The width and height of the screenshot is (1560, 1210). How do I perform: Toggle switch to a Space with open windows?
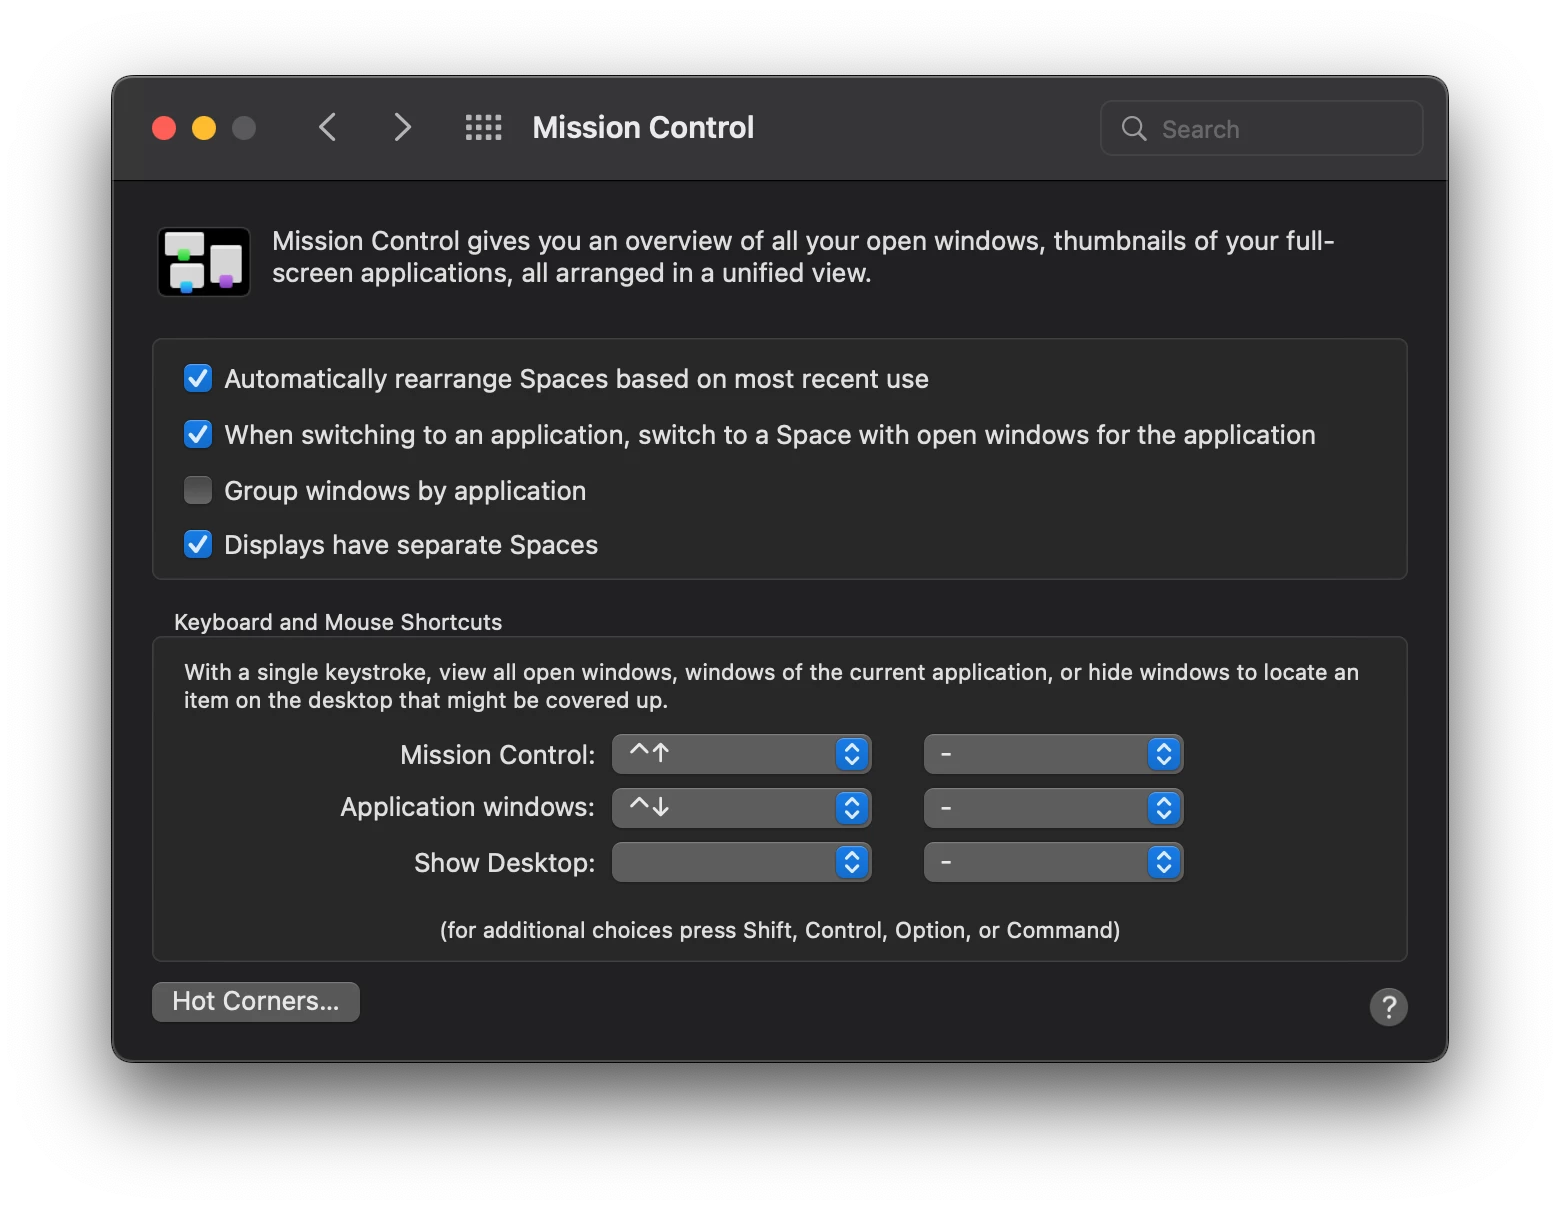tap(198, 435)
